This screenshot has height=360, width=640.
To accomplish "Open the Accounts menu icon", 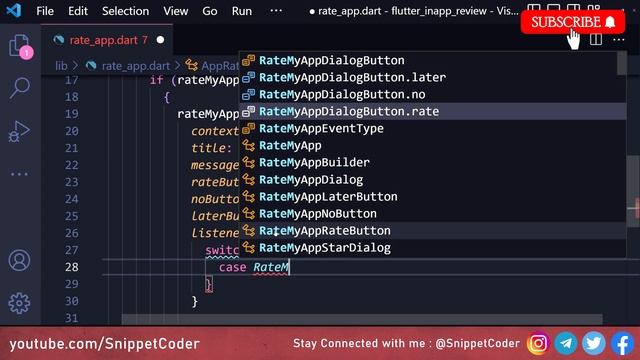I will coord(19,260).
